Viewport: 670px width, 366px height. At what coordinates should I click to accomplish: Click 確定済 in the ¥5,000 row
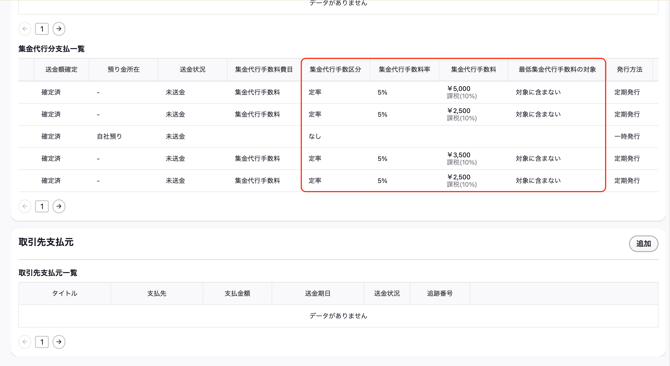51,92
